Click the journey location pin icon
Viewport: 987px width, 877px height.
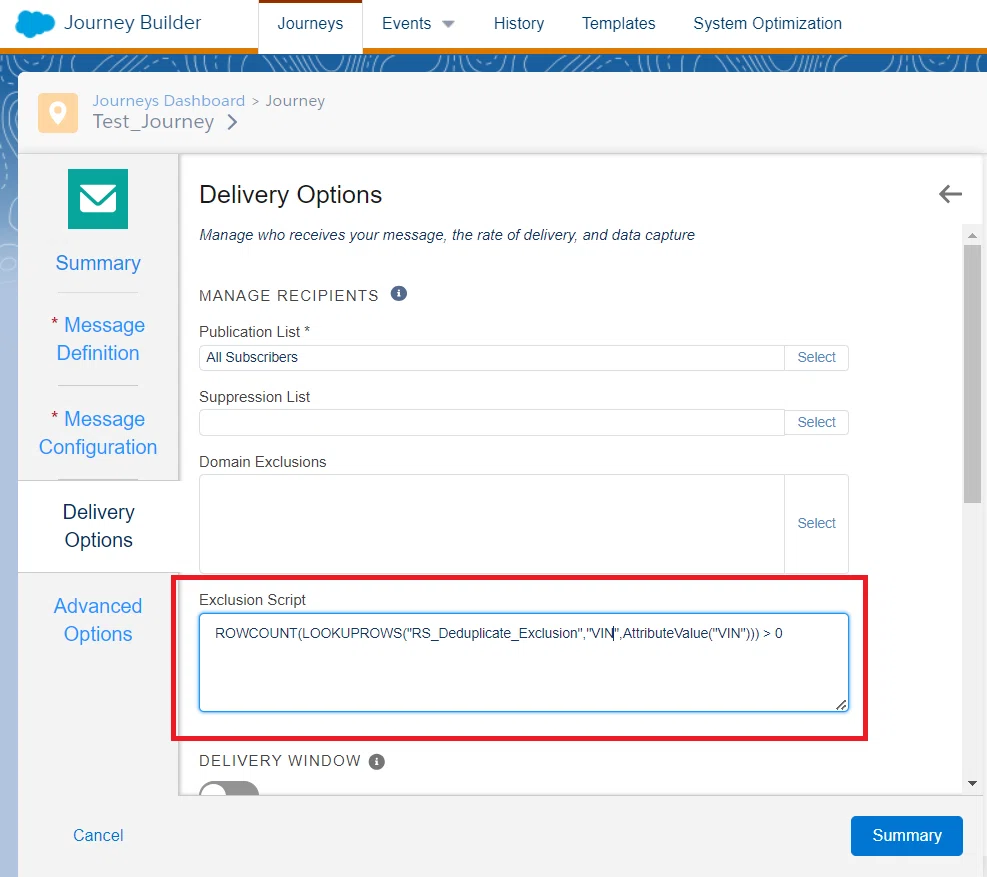coord(58,113)
